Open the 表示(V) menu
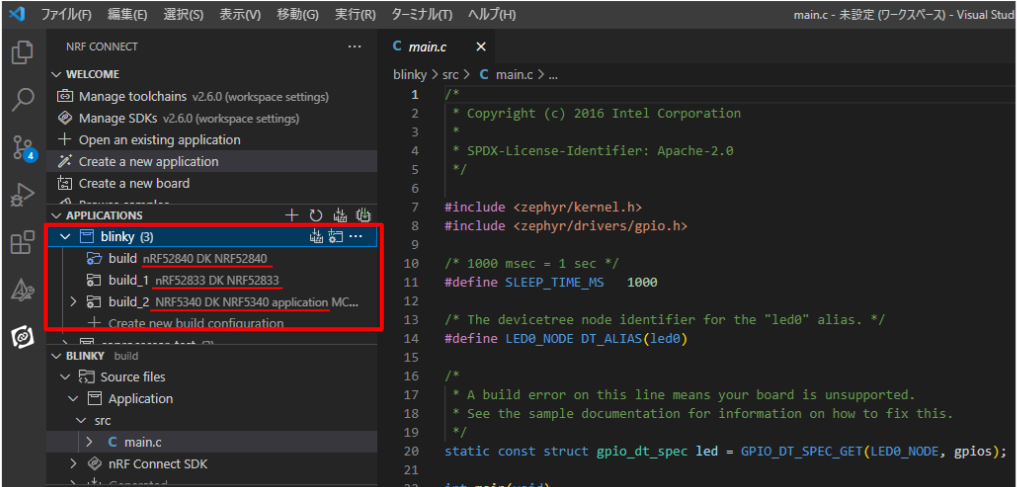1017x487 pixels. click(240, 14)
